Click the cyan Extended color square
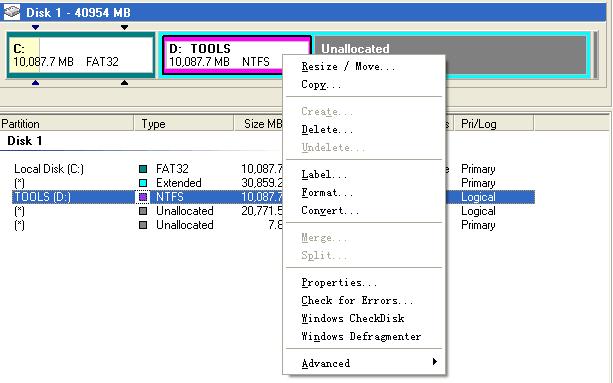Viewport: 613px width, 383px height. click(143, 183)
